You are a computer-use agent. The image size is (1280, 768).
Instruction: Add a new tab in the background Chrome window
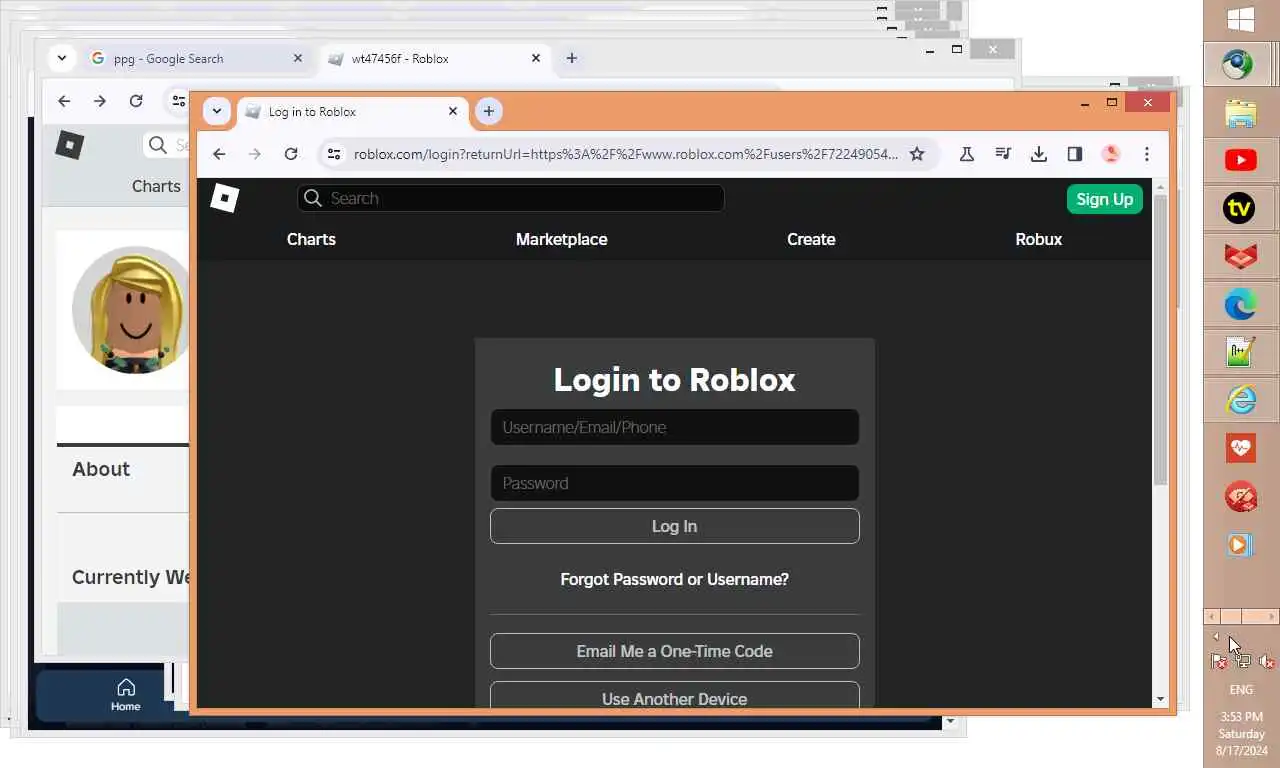click(571, 58)
